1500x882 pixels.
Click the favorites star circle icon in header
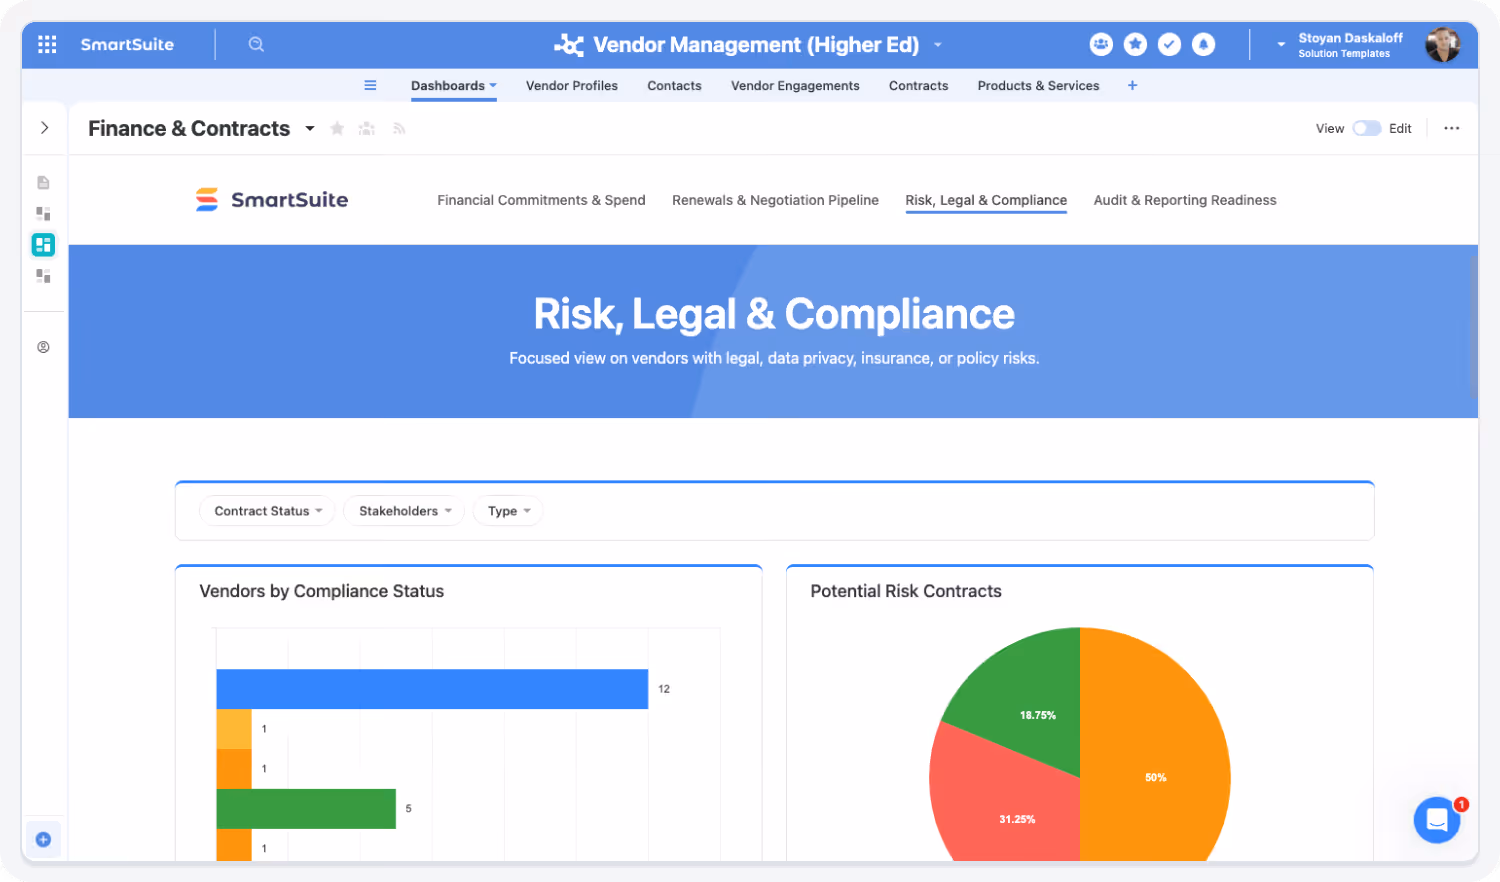pos(1135,44)
